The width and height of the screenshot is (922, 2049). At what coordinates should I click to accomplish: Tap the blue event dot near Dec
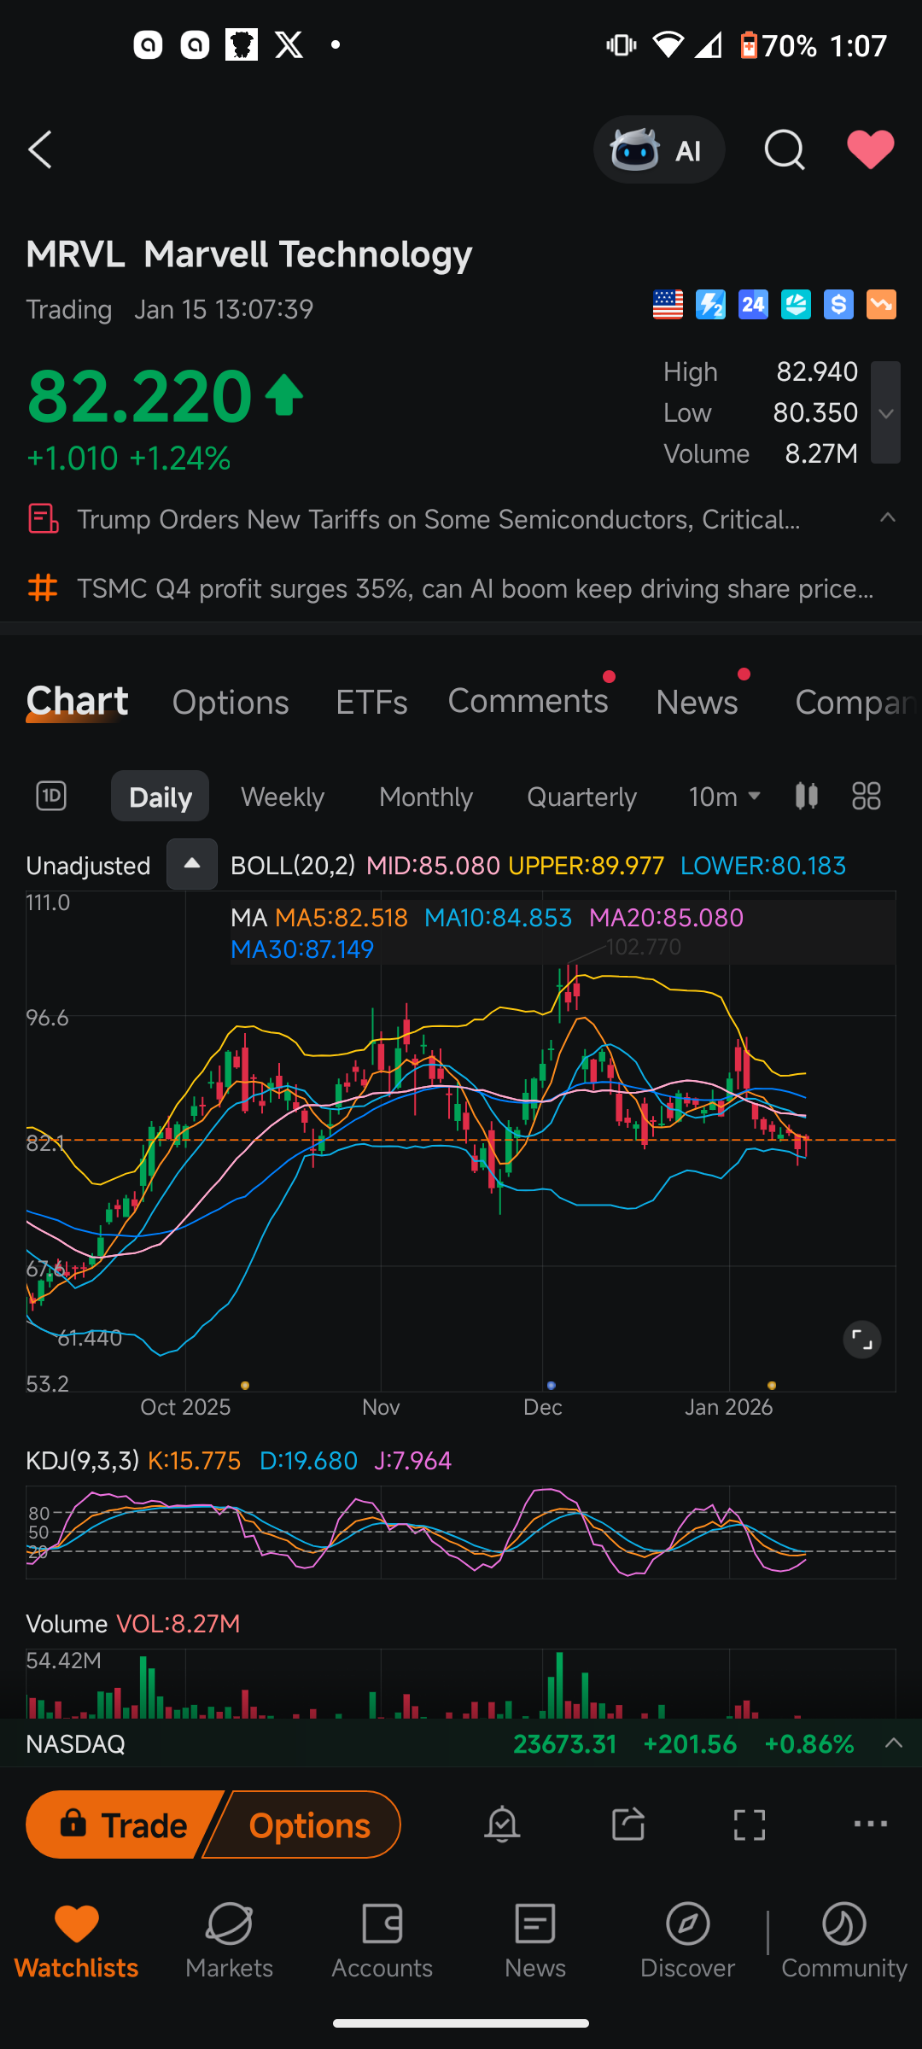tap(551, 1385)
